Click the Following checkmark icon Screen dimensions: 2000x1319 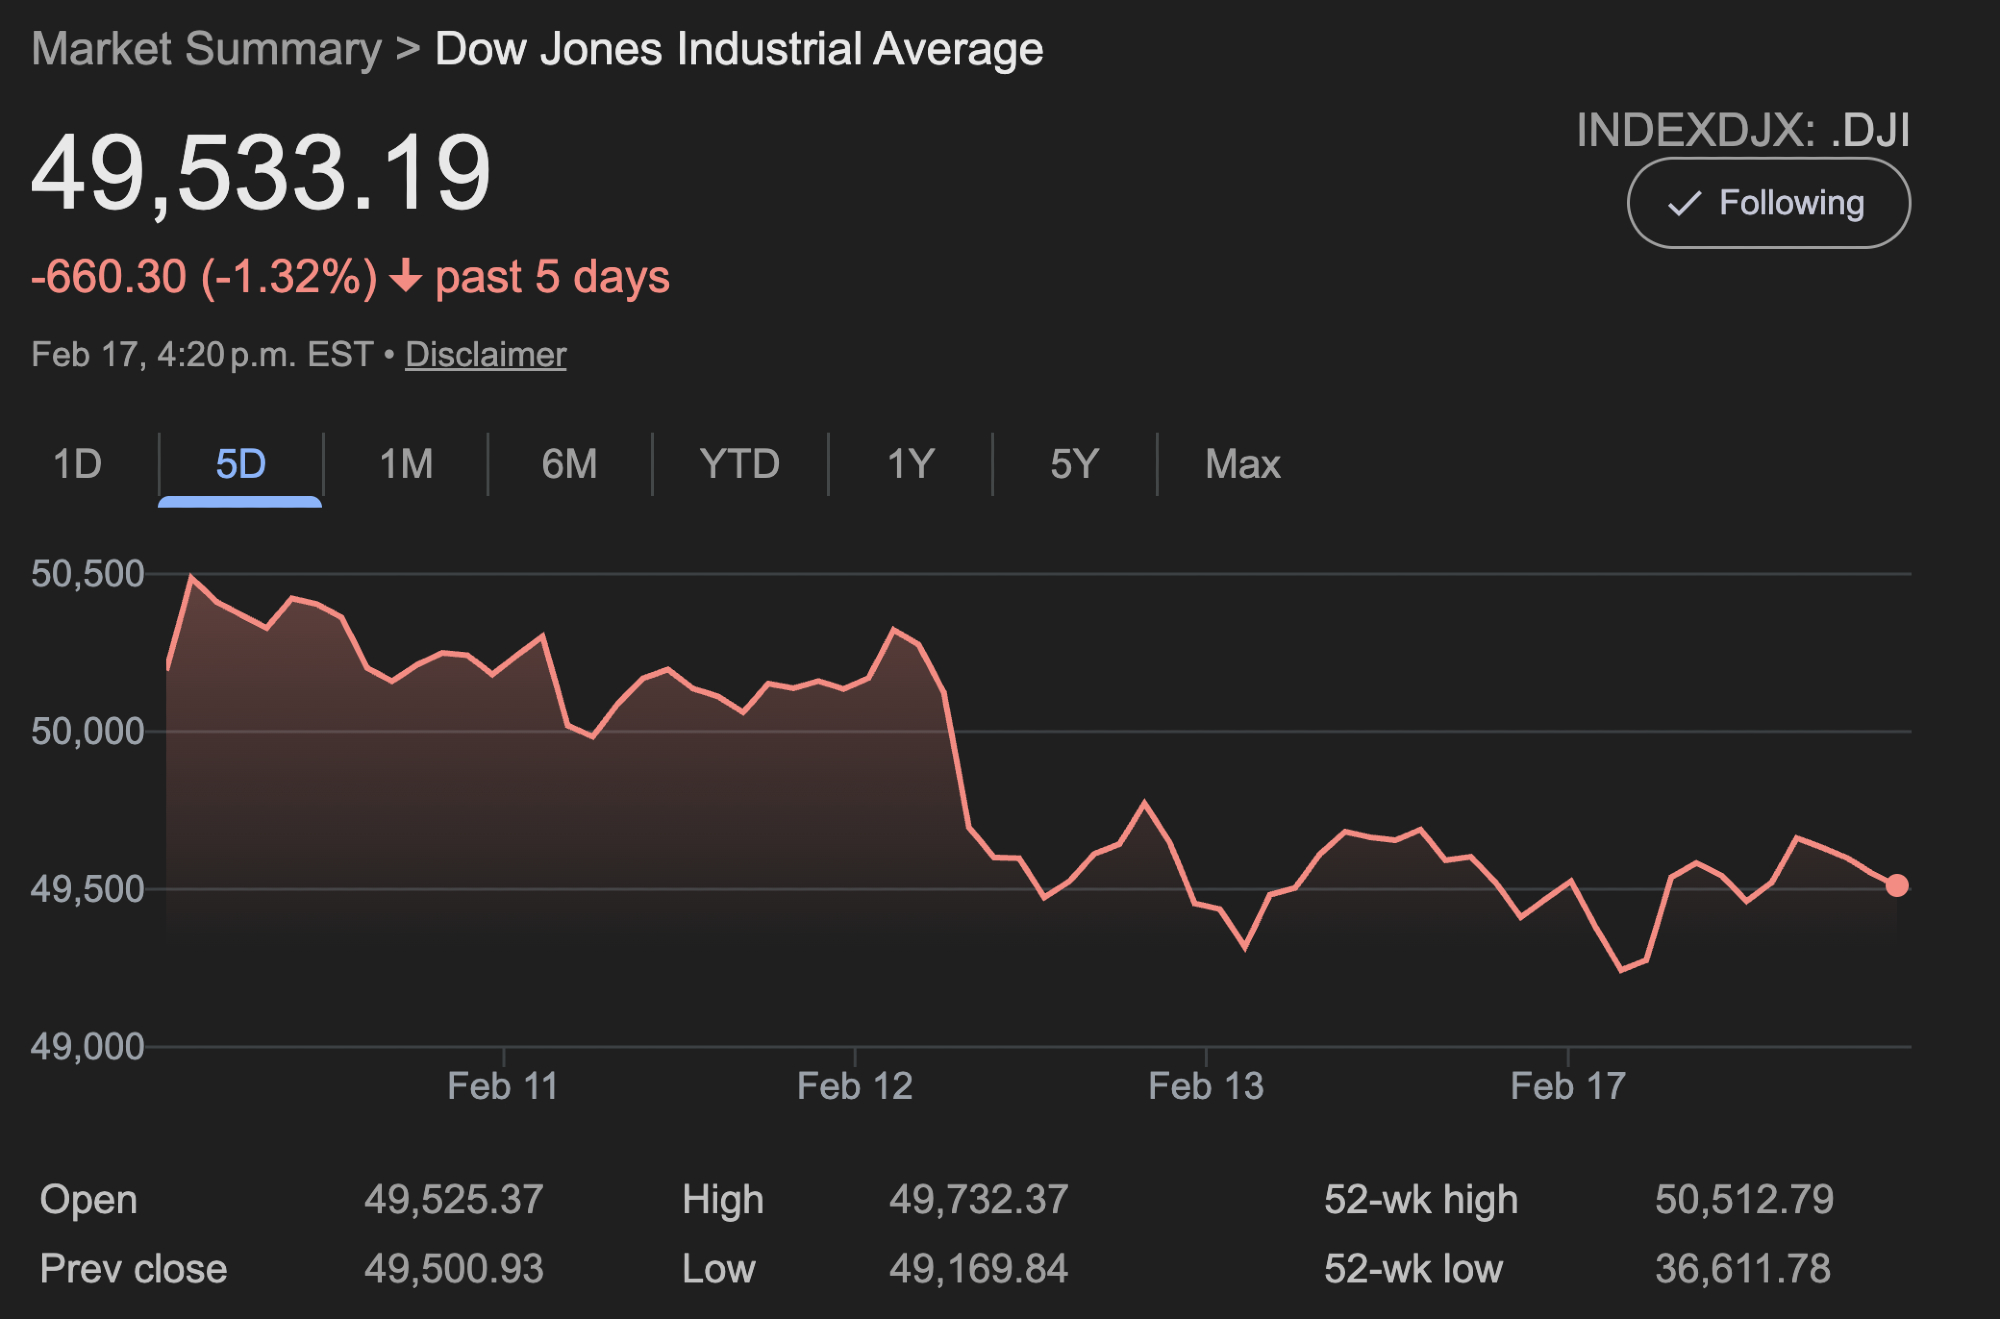click(1685, 204)
